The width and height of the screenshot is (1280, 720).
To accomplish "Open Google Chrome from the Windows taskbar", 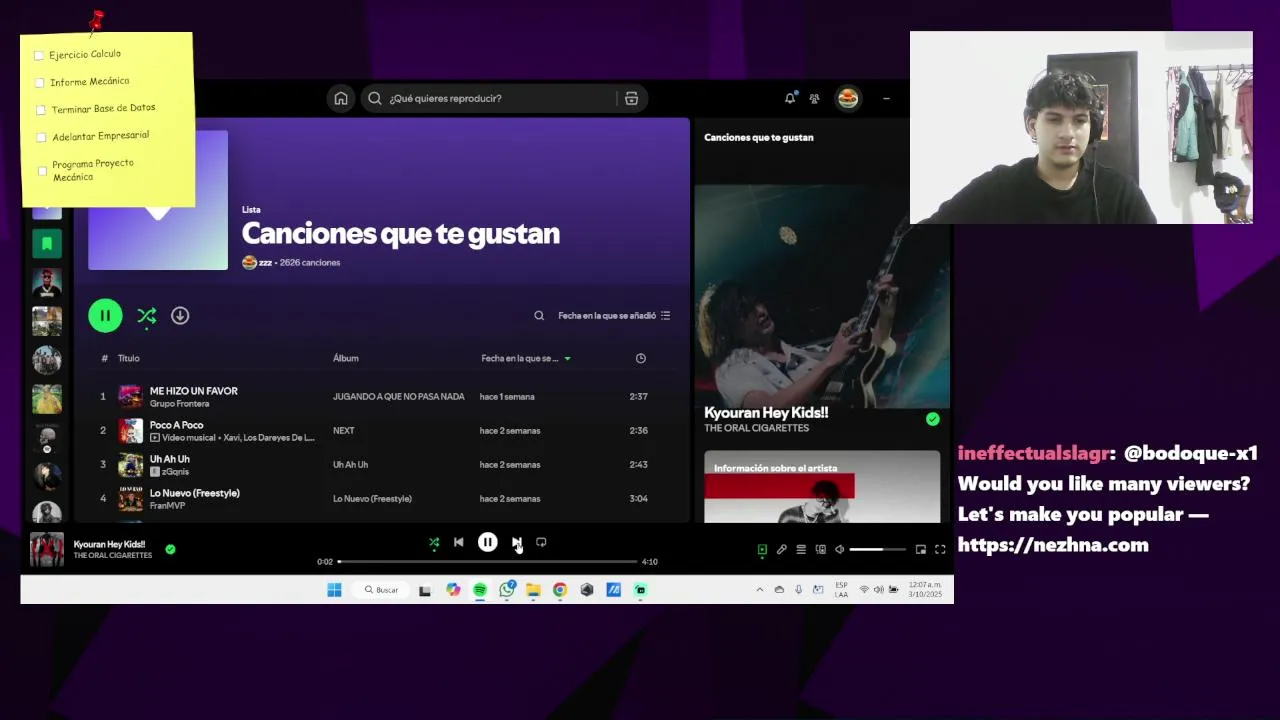I will [x=560, y=590].
